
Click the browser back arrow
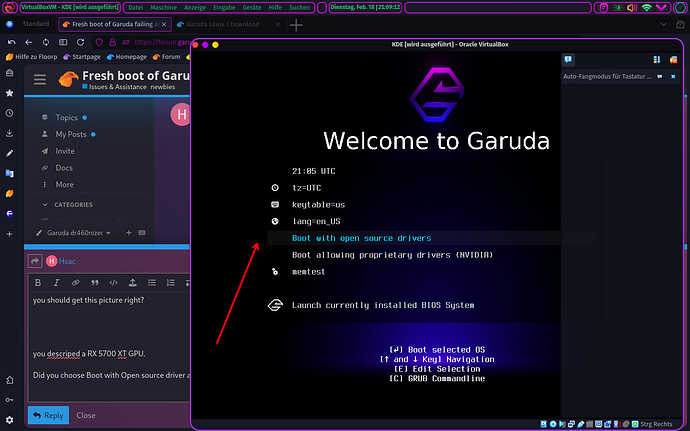tap(29, 42)
